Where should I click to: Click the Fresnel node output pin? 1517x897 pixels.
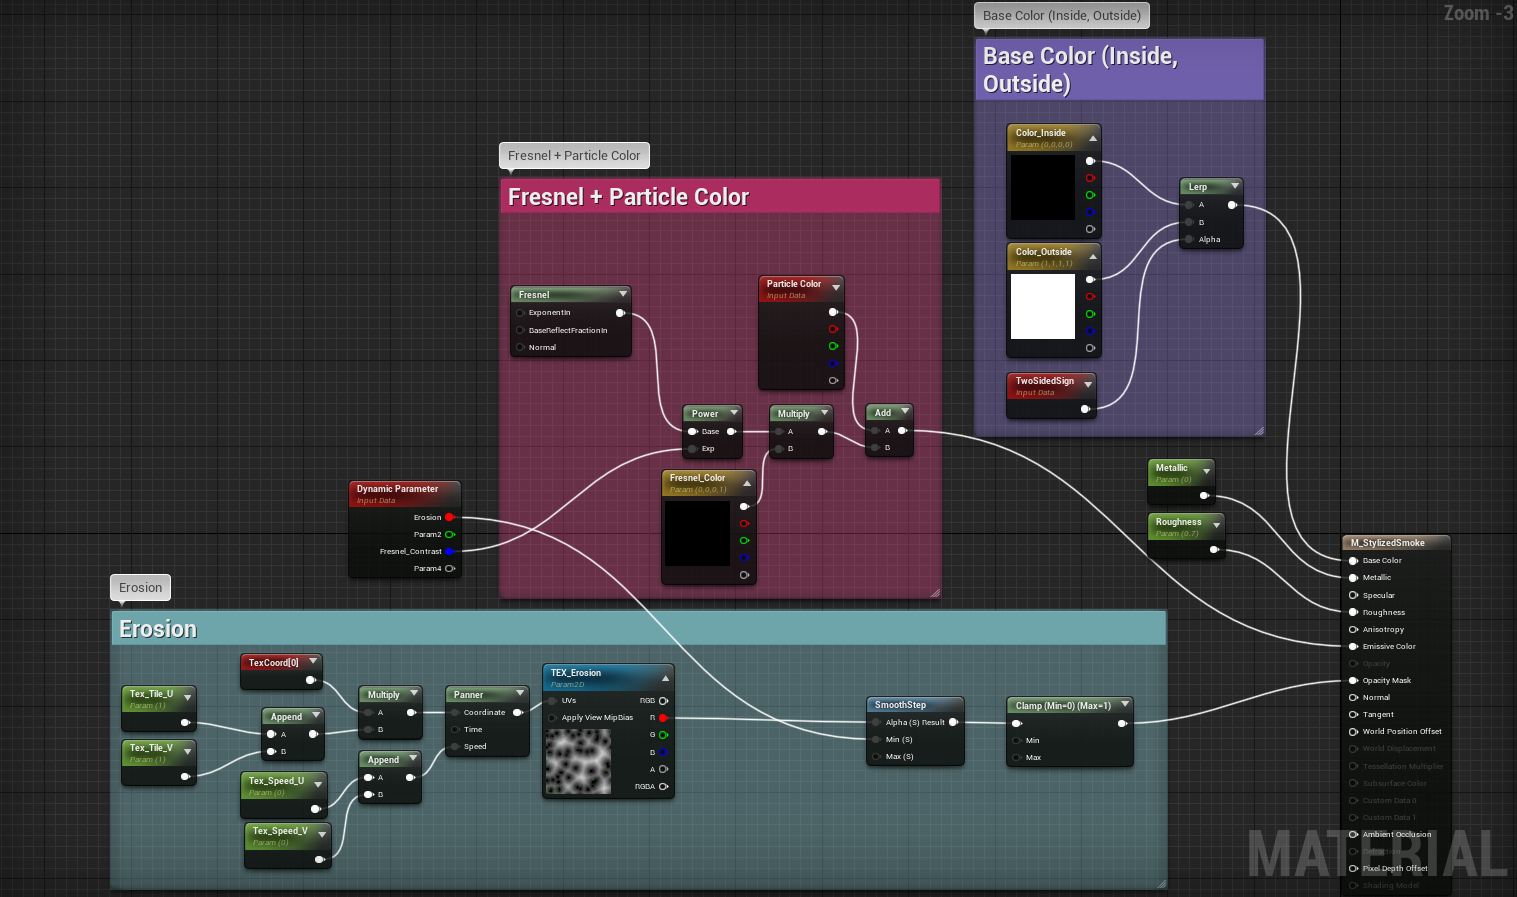pyautogui.click(x=620, y=313)
